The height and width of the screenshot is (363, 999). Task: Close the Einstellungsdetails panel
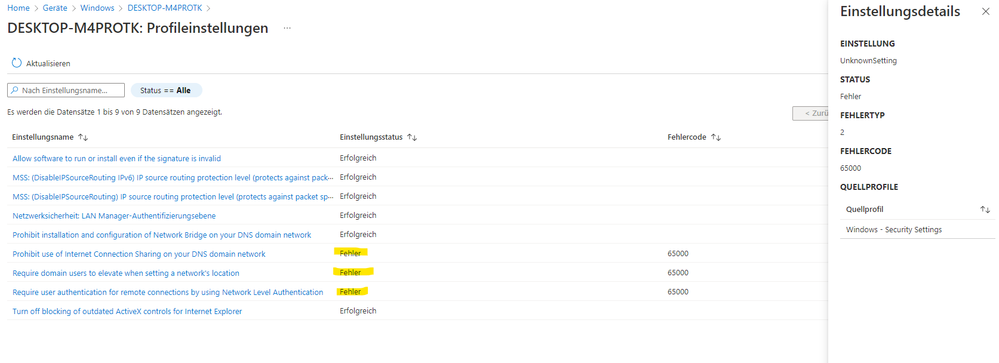[x=986, y=12]
